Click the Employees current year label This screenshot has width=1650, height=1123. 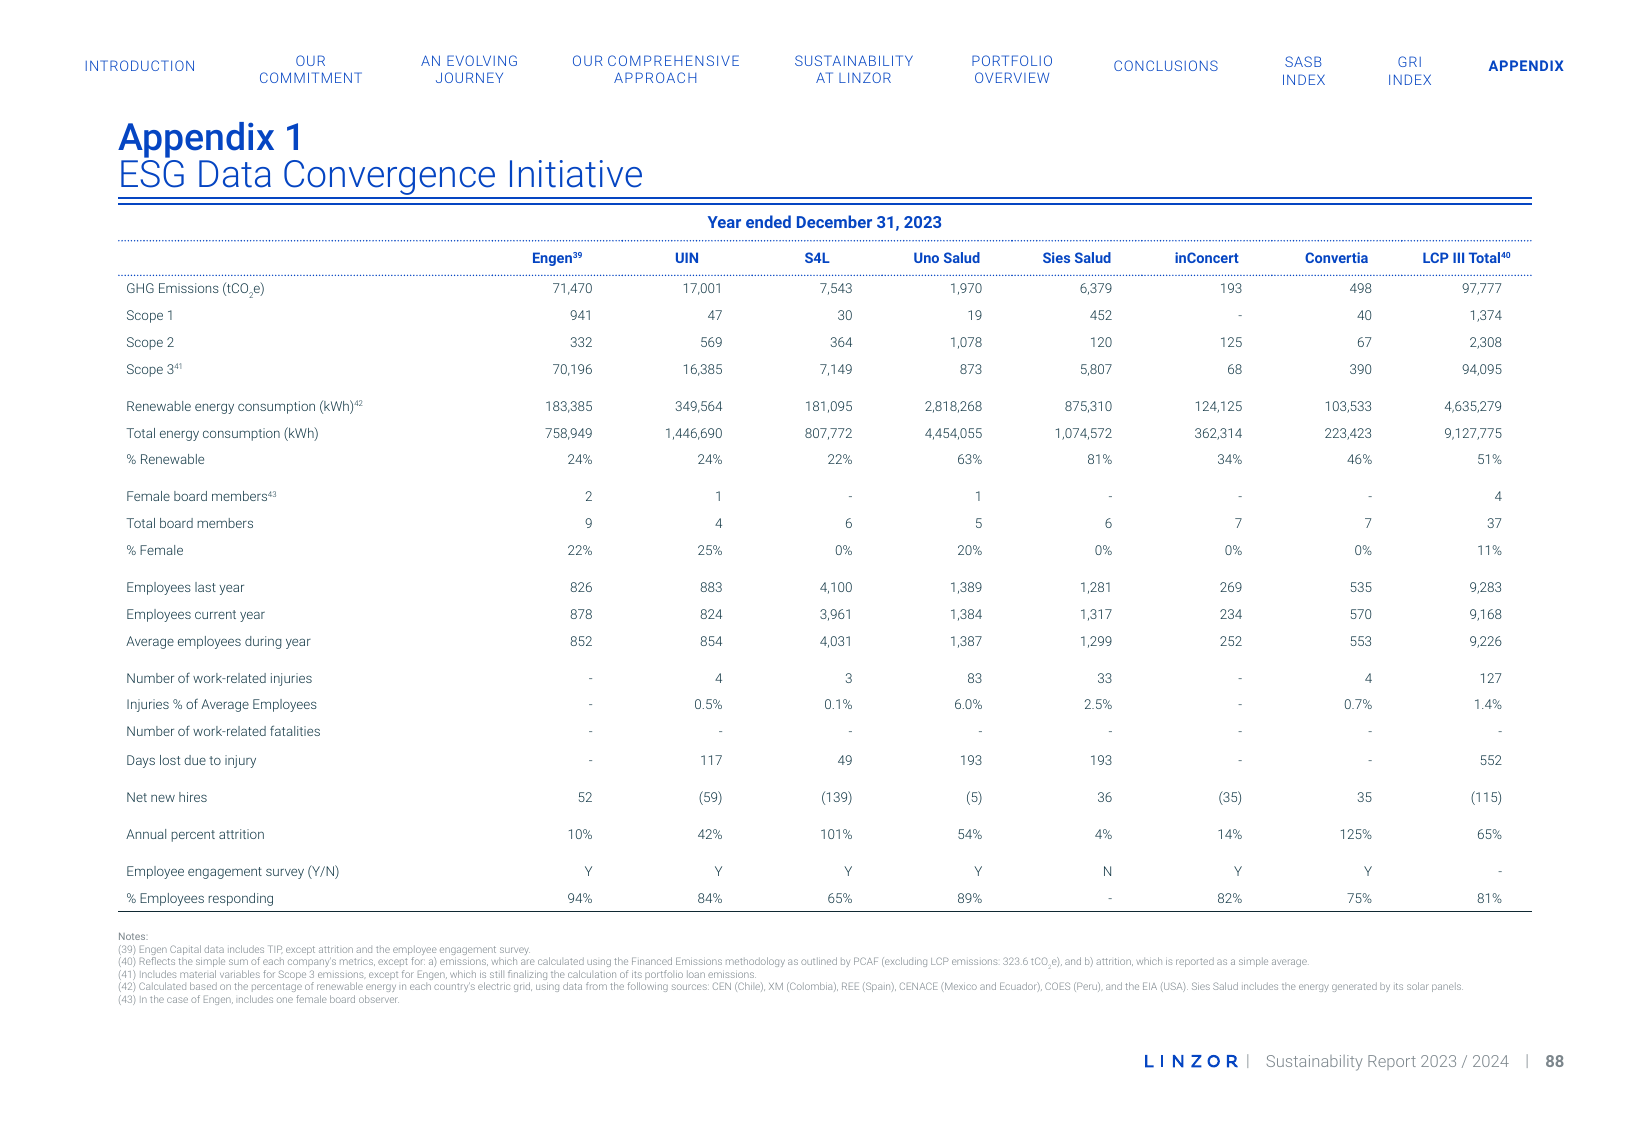tap(195, 615)
